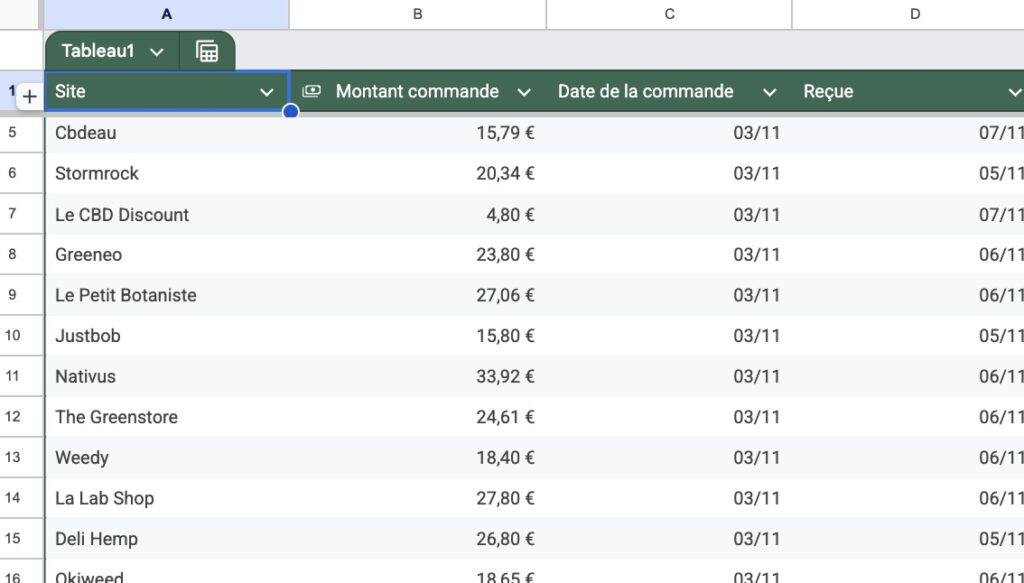Select column B header

417,14
